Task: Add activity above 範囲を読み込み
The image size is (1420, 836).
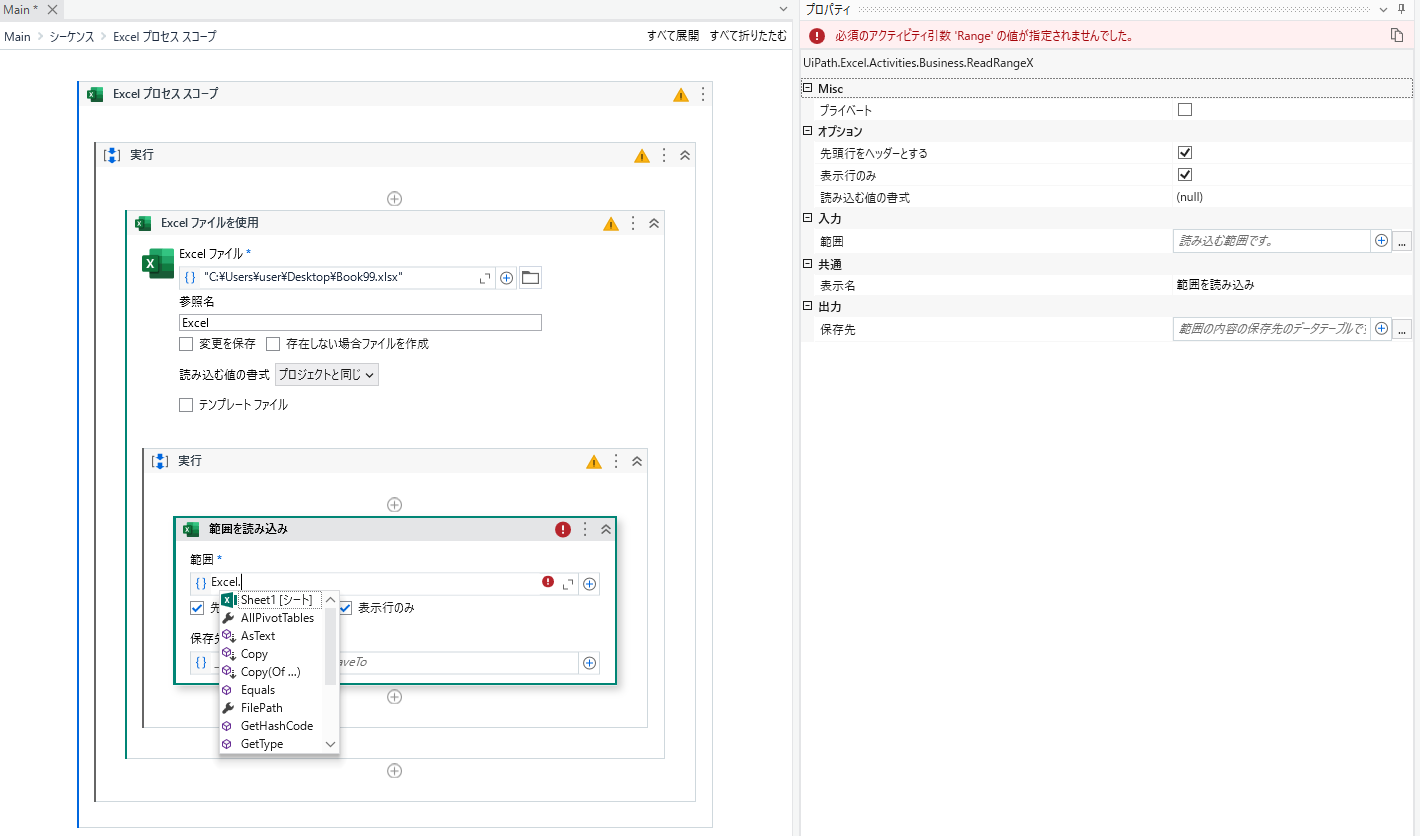Action: tap(395, 505)
